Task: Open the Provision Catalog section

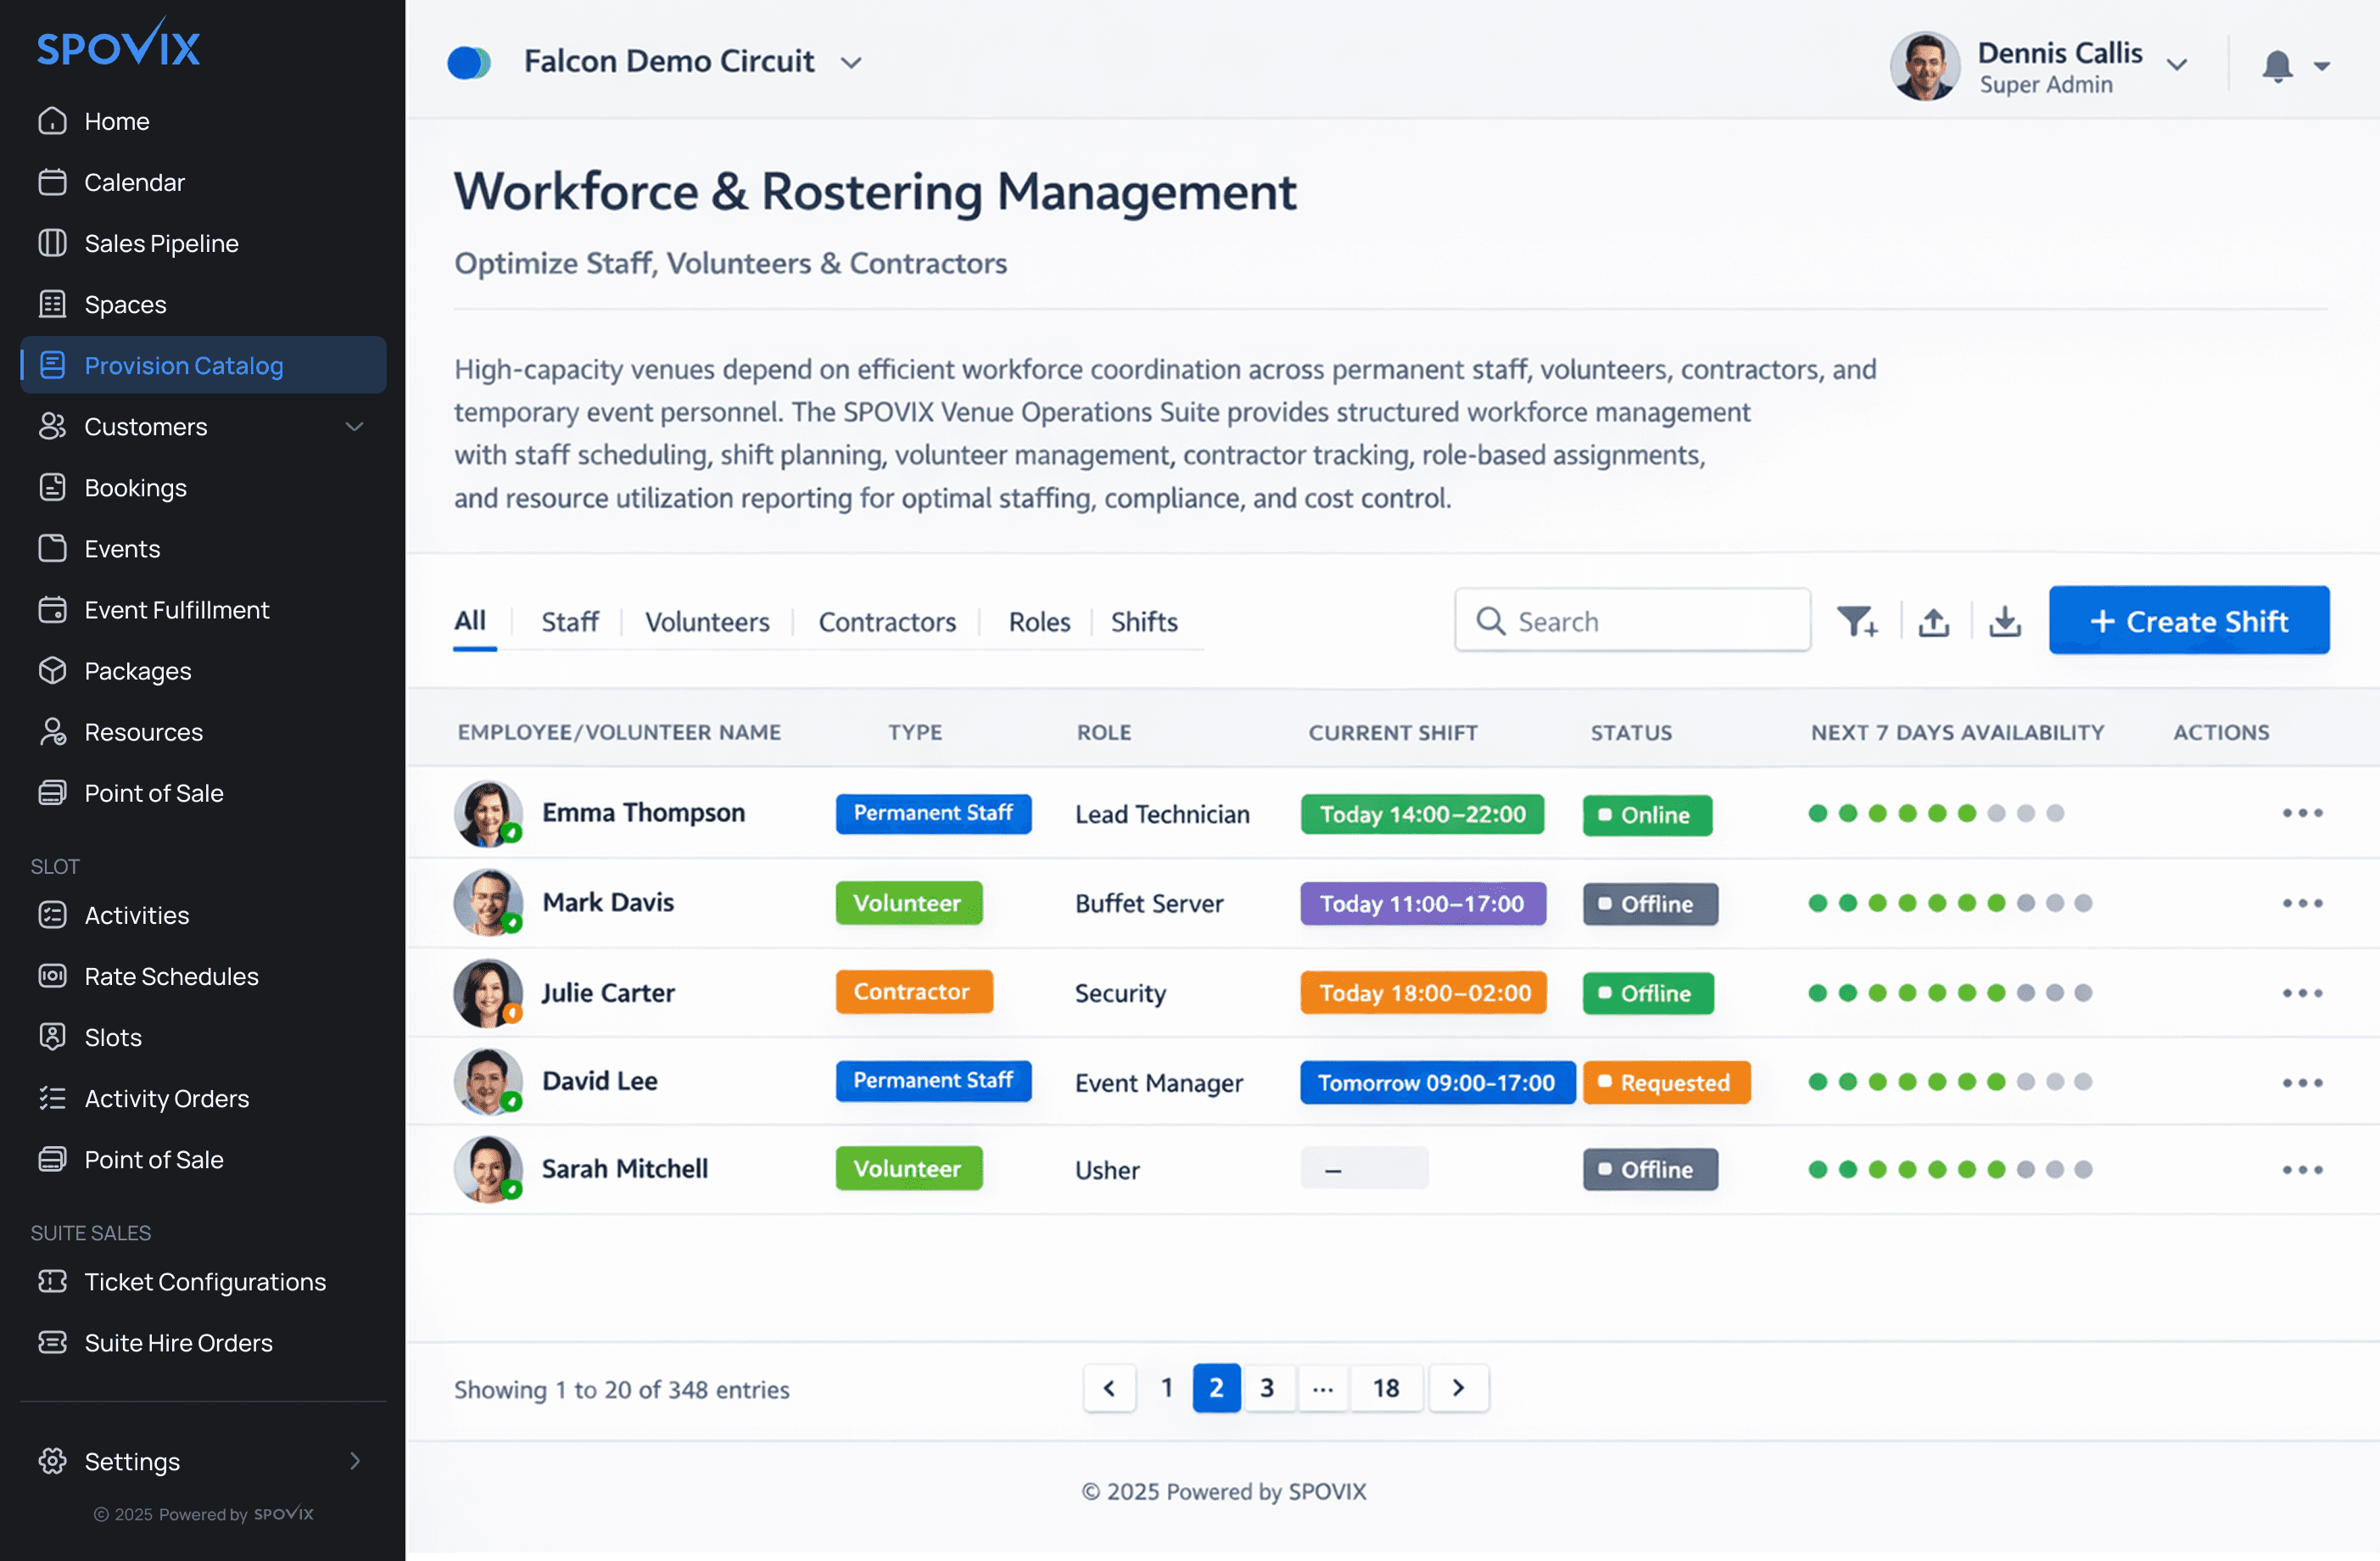Action: tap(183, 365)
